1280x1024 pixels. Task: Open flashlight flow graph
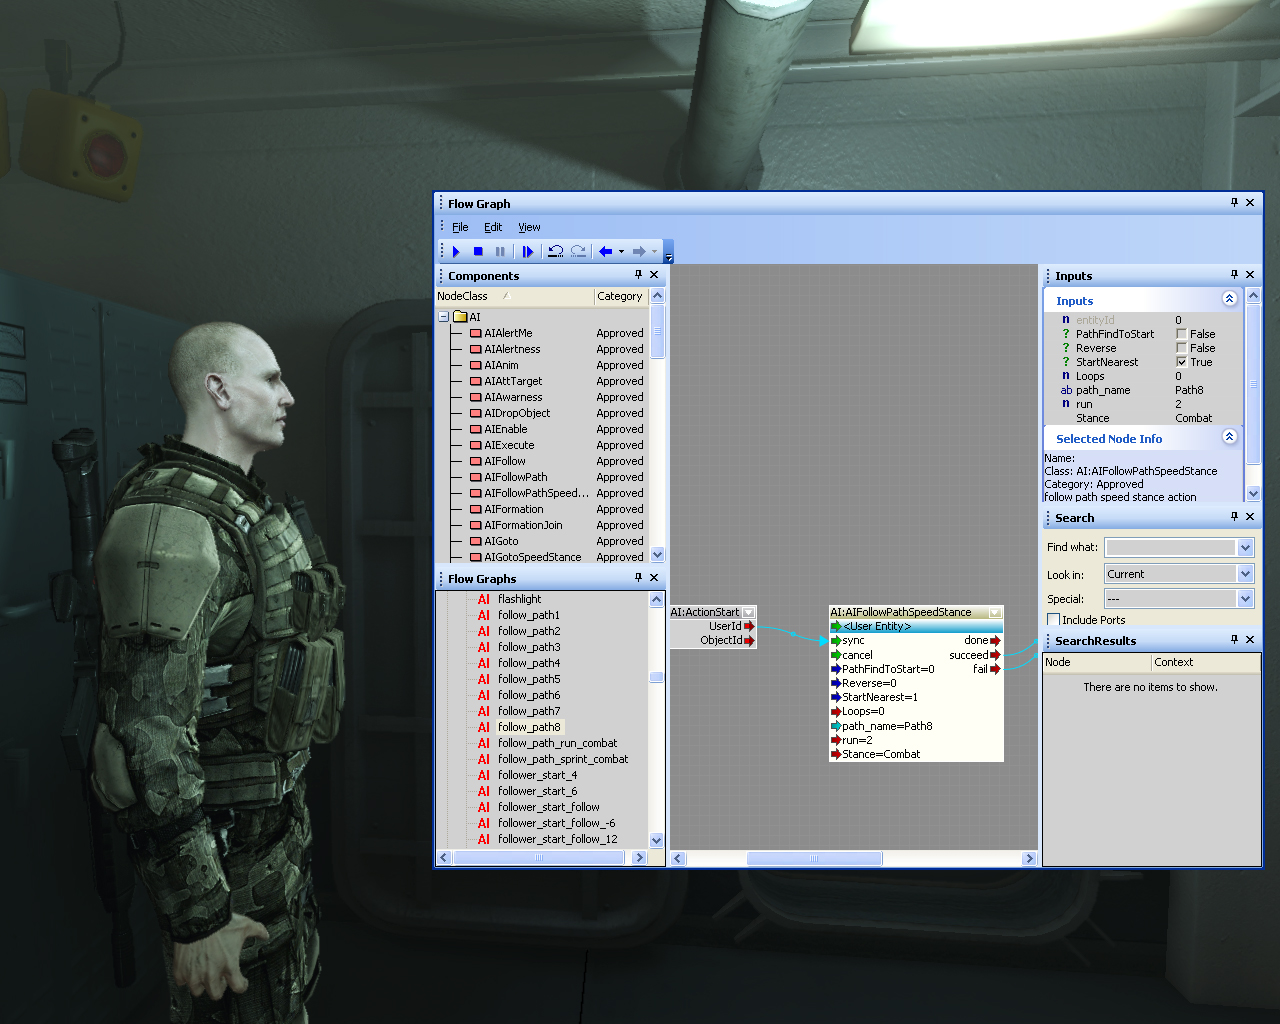[519, 599]
